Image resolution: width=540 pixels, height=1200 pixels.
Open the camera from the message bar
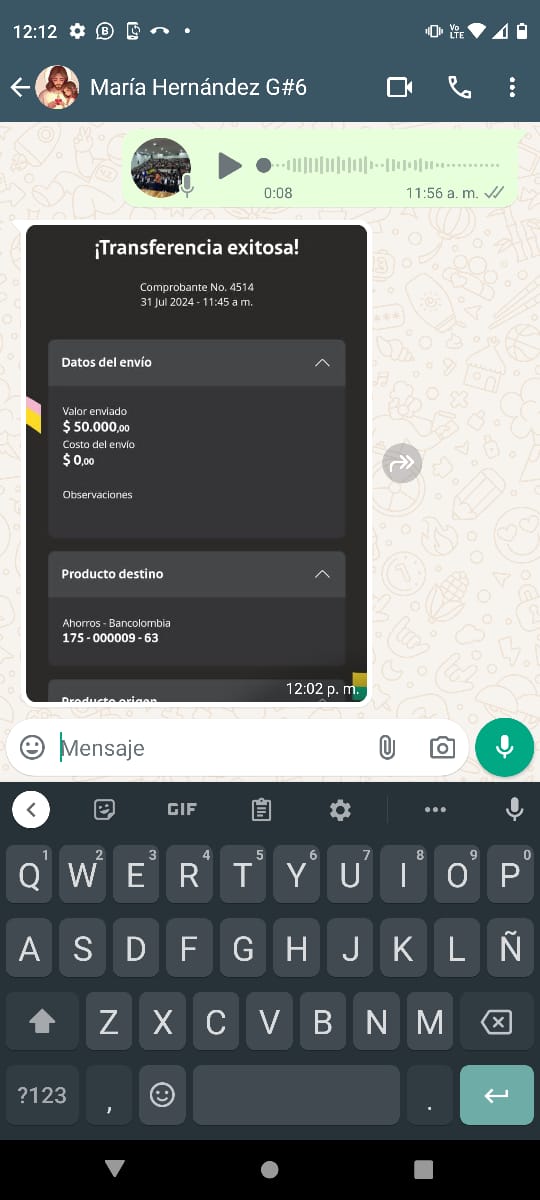[442, 747]
